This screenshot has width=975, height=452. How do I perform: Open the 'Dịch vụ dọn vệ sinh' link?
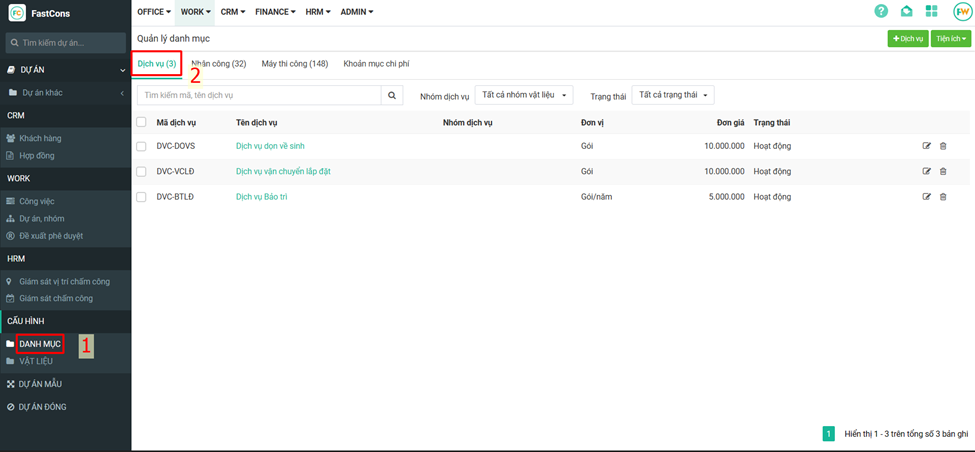[270, 146]
